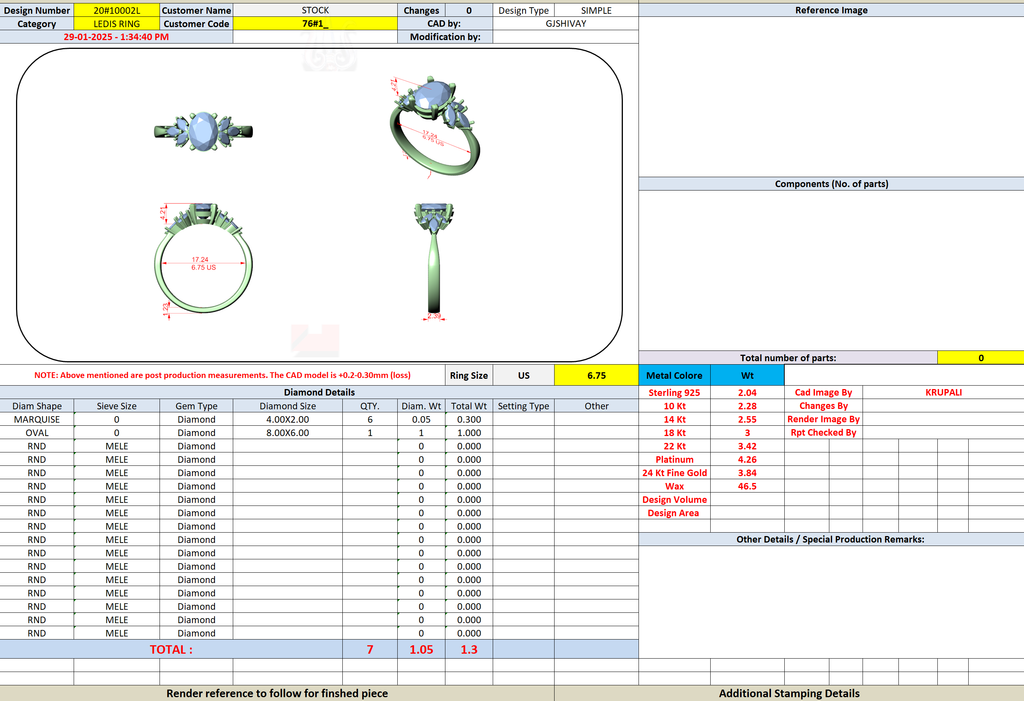1024x701 pixels.
Task: Click the 18 Kt row label
Action: [x=674, y=432]
